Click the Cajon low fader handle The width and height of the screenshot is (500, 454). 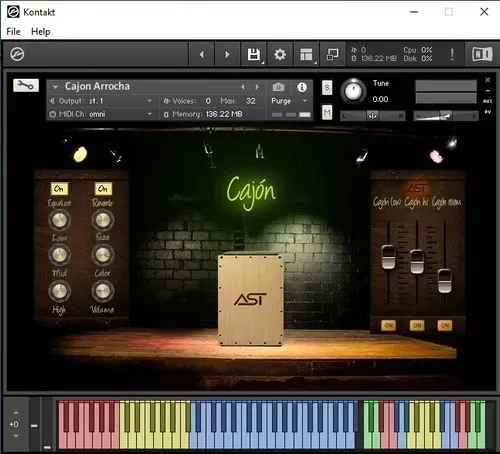(x=388, y=257)
